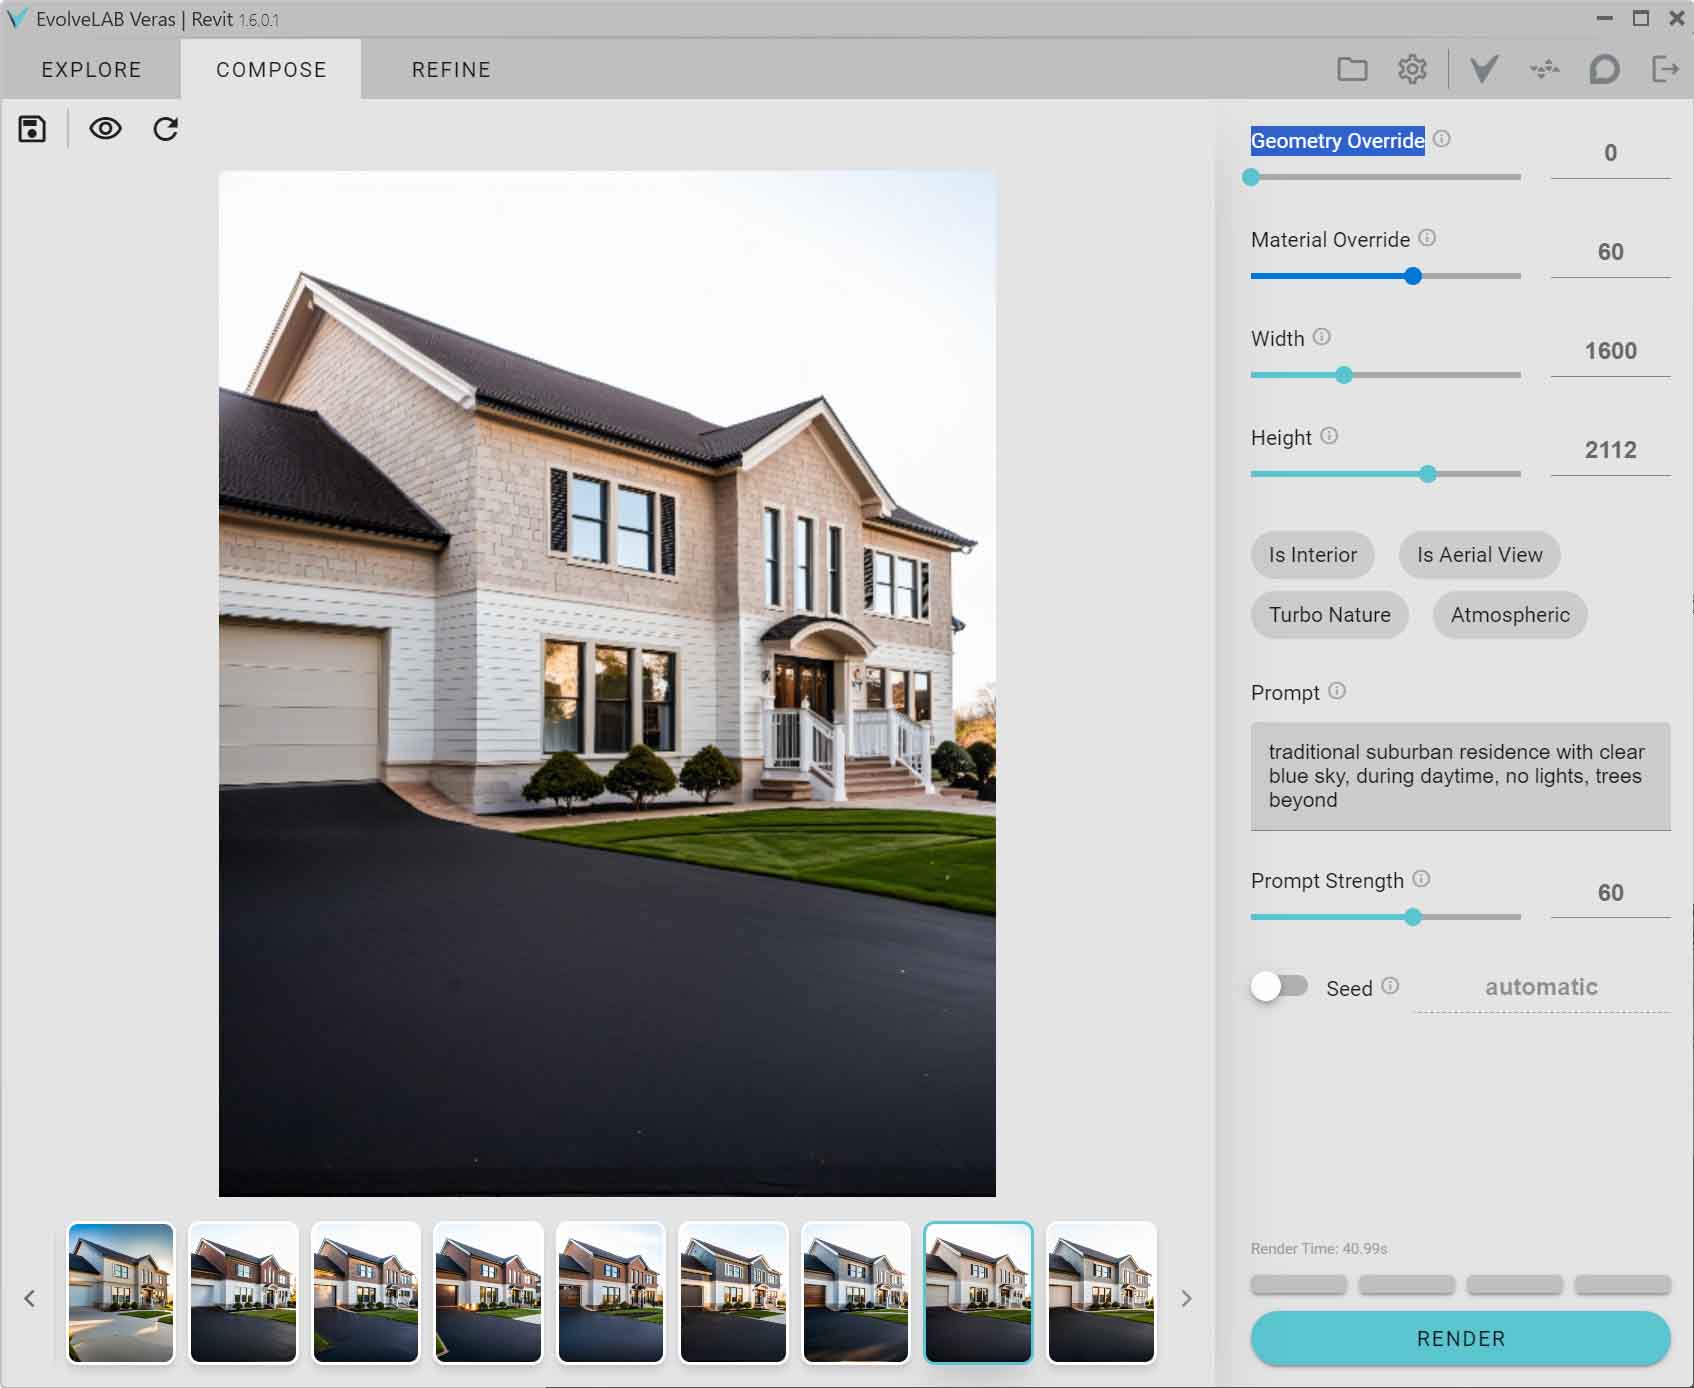The height and width of the screenshot is (1388, 1694).
Task: Click the Veras logo icon in the toolbar
Action: tap(1483, 69)
